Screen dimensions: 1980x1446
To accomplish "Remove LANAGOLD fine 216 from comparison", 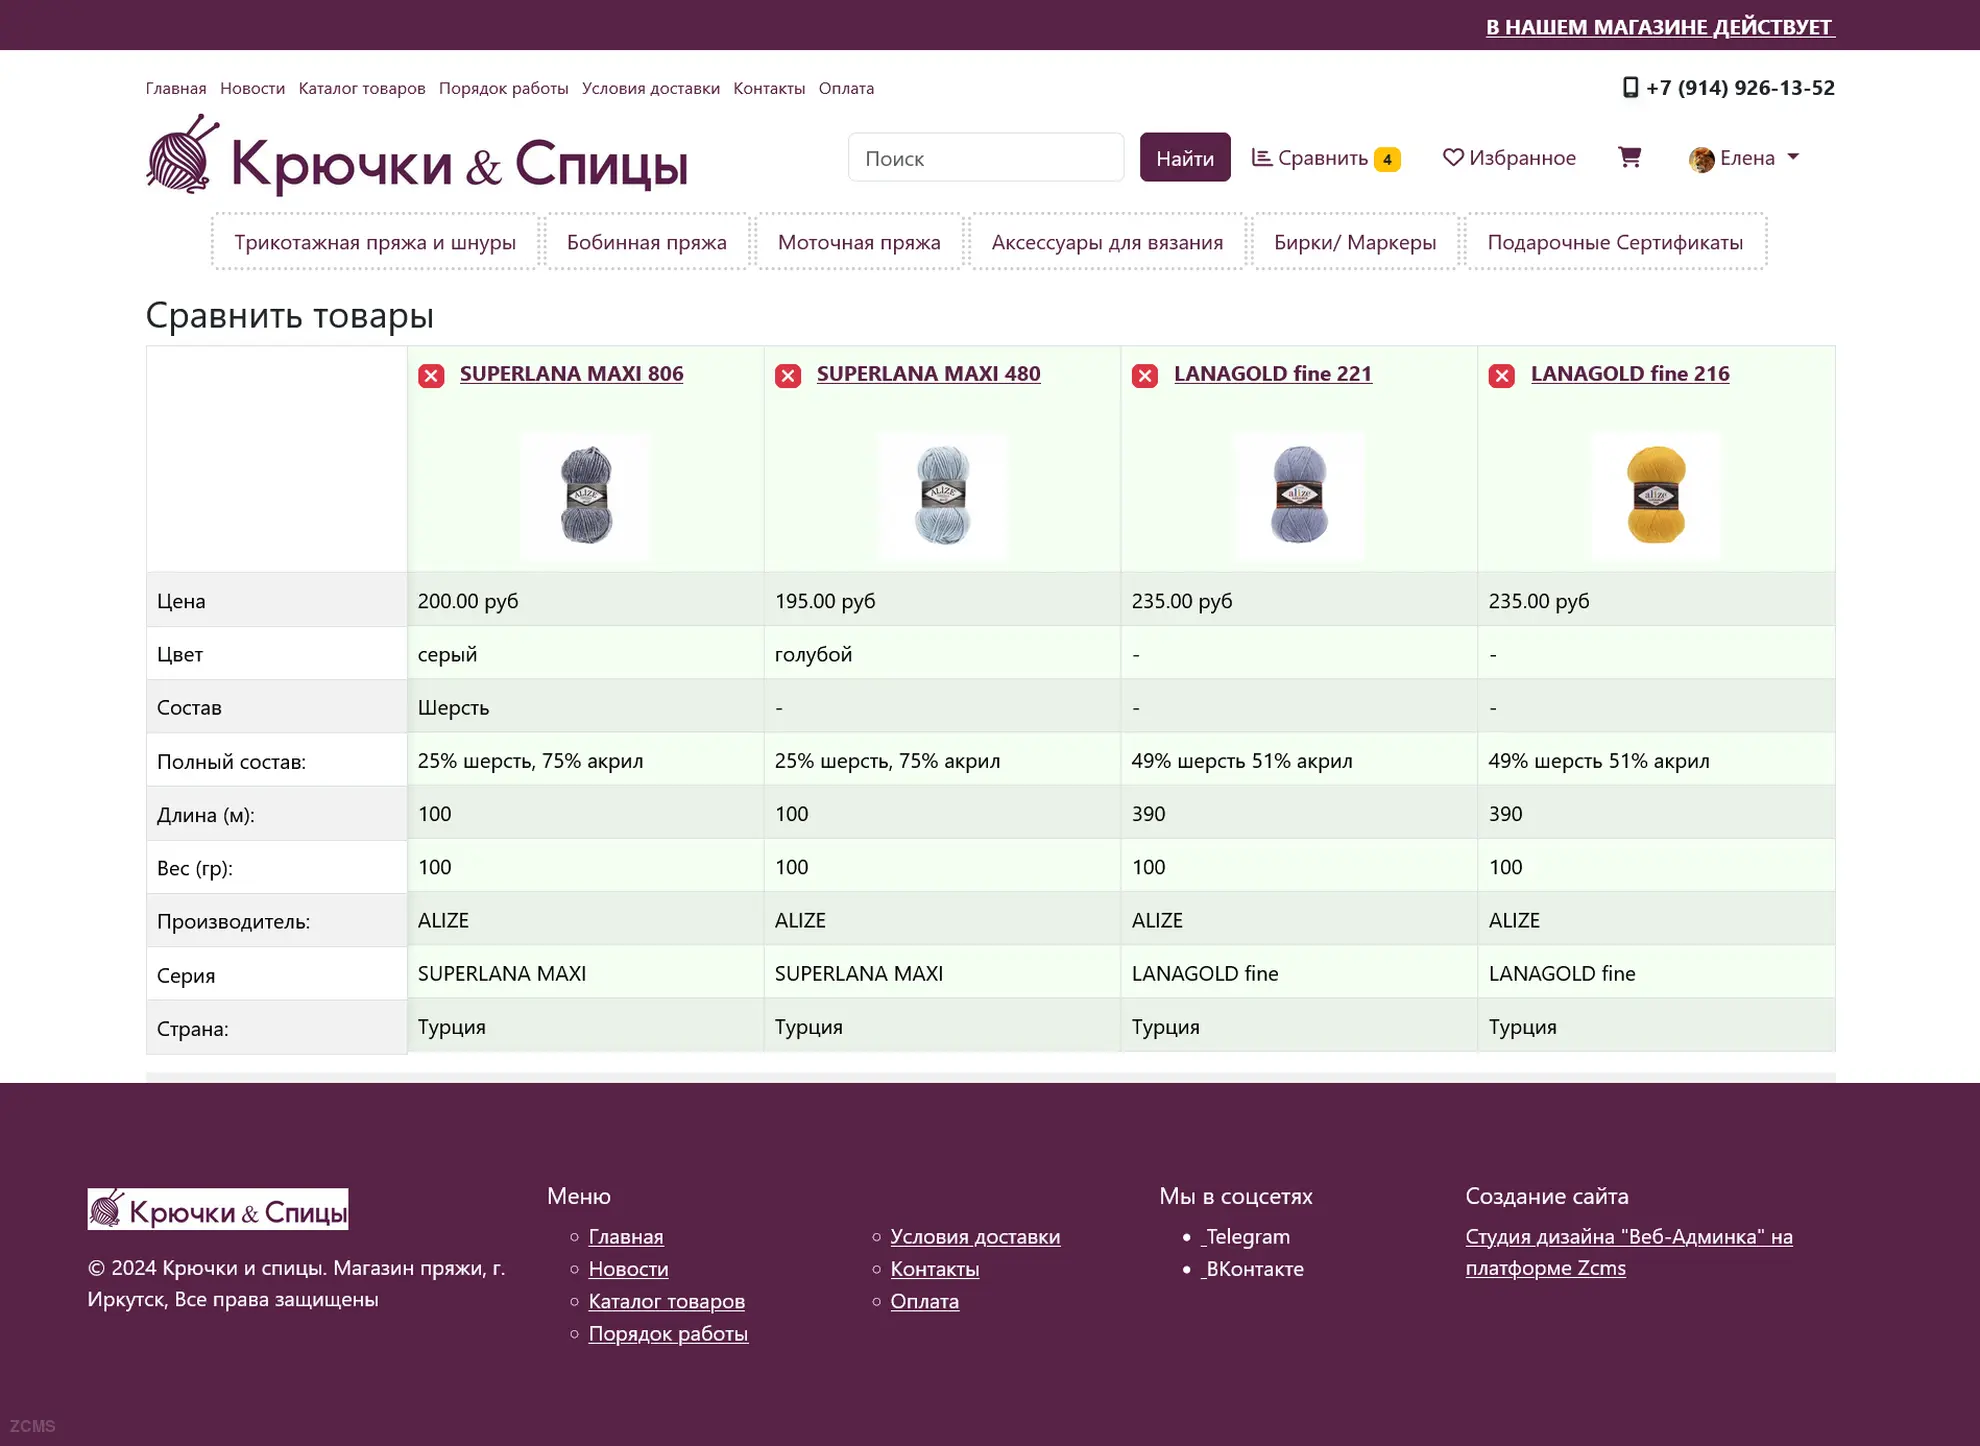I will [x=1501, y=376].
